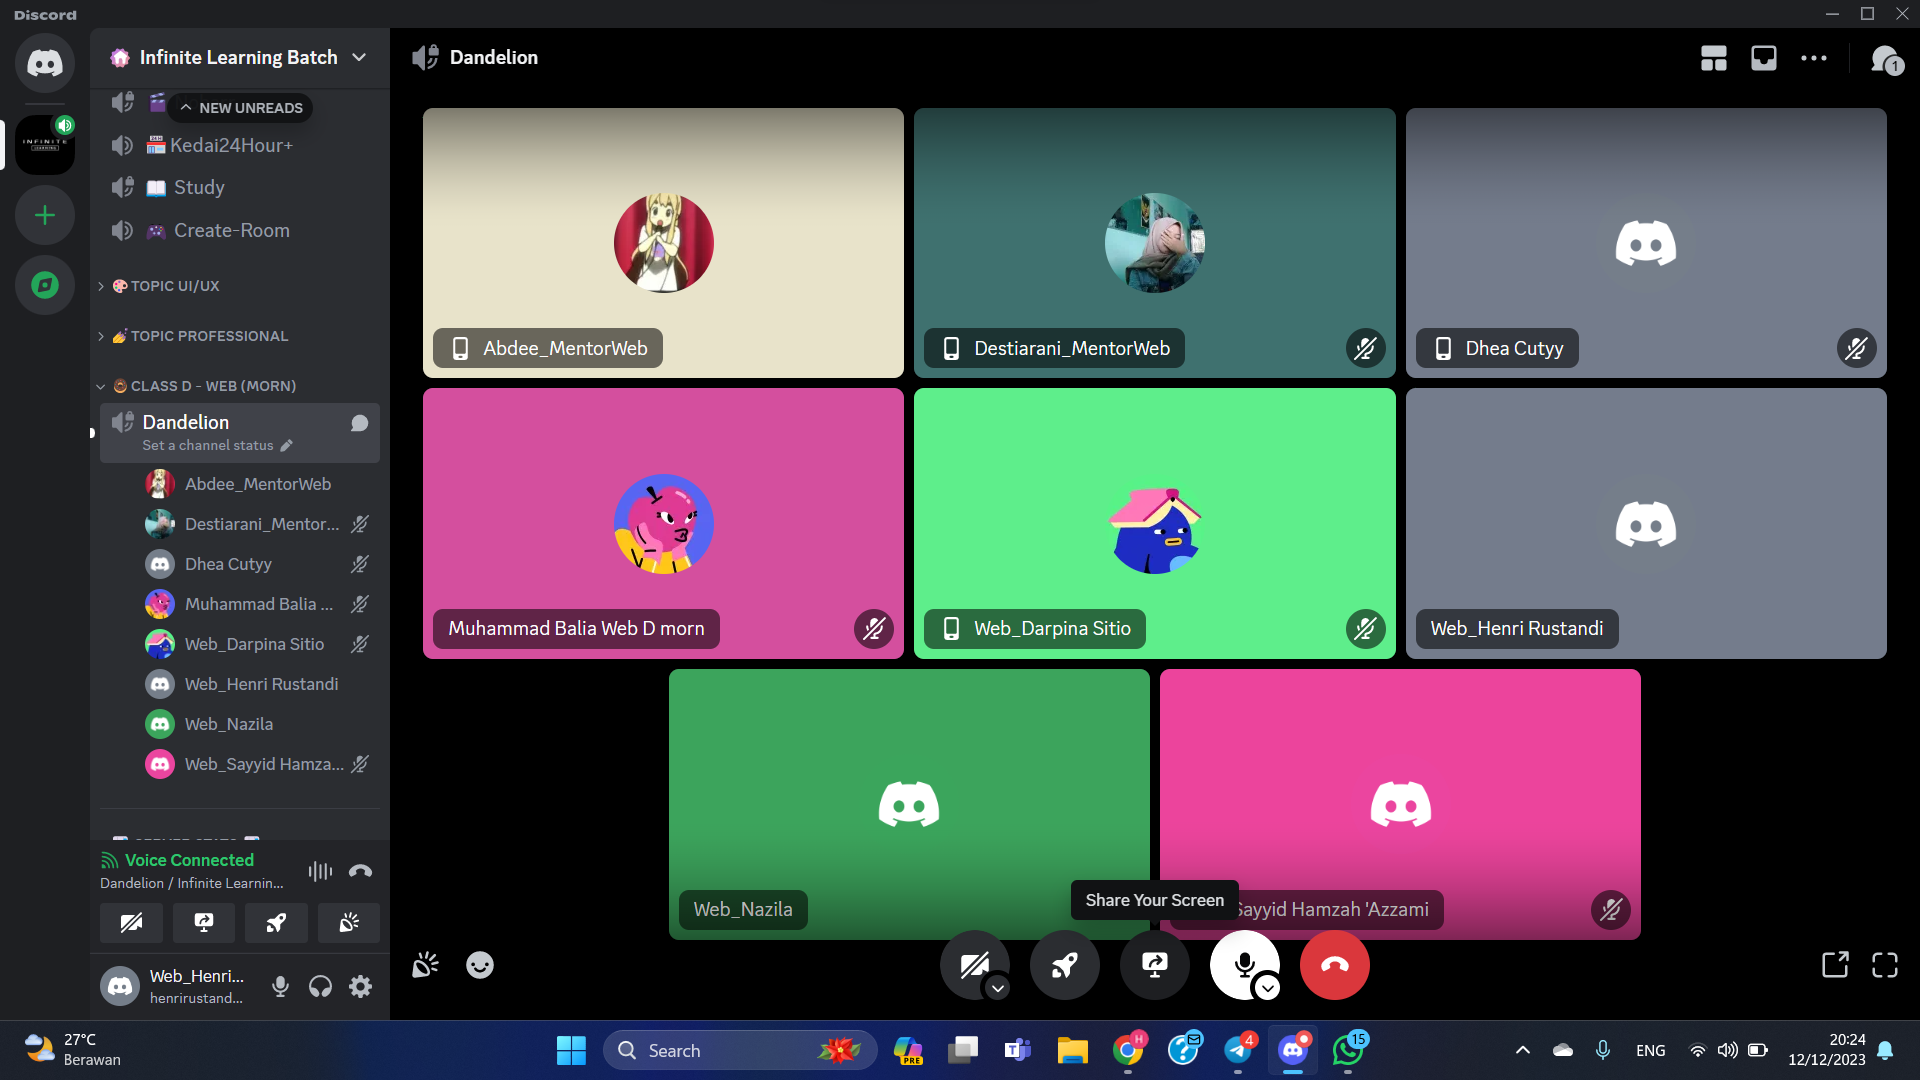Add a new server
1920x1080 pixels.
(44, 215)
